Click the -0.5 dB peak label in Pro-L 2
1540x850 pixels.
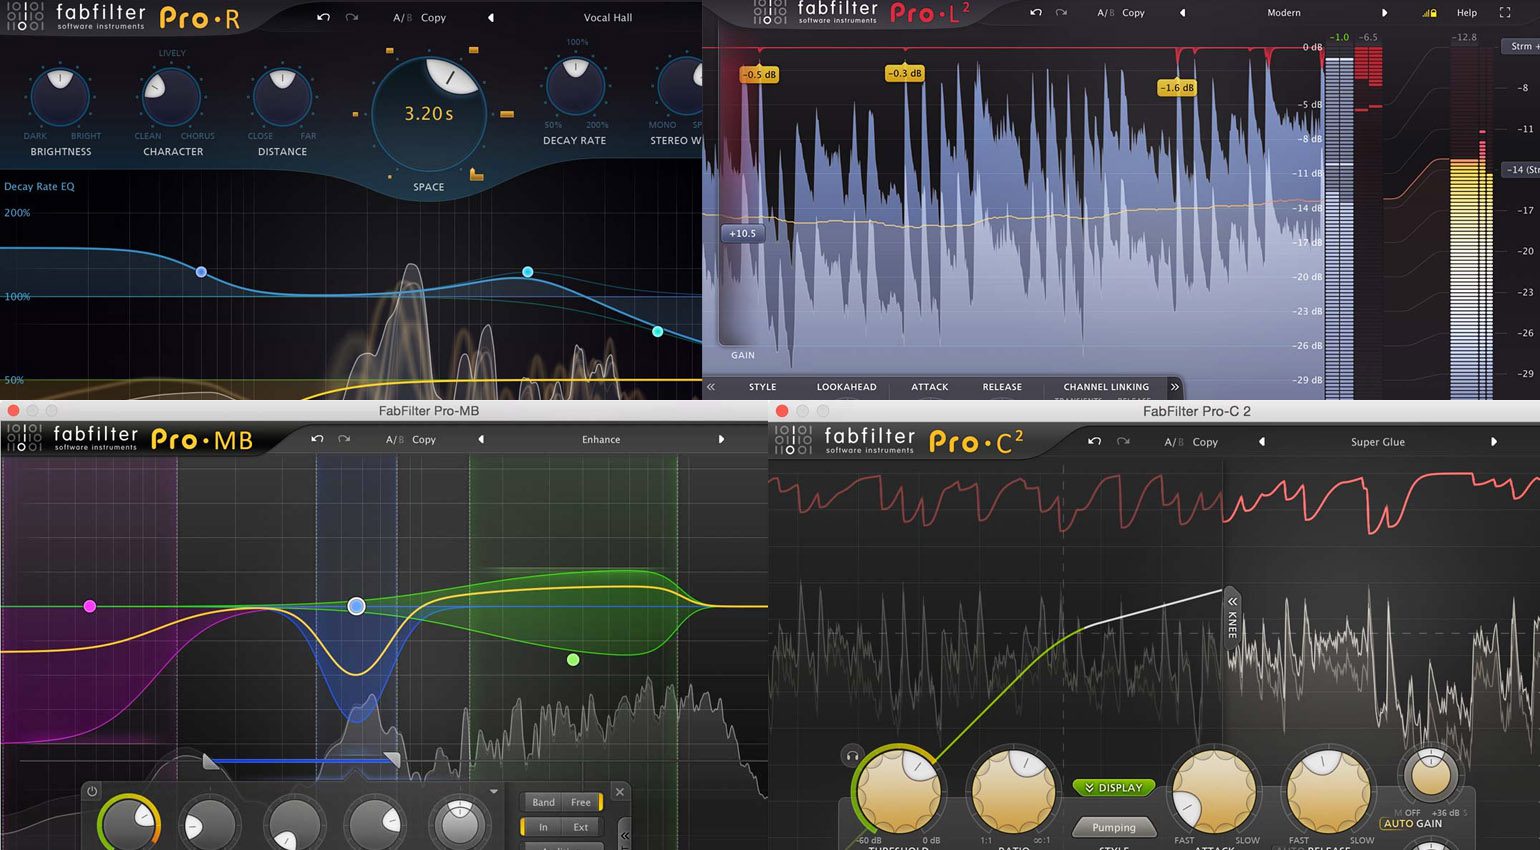point(759,74)
